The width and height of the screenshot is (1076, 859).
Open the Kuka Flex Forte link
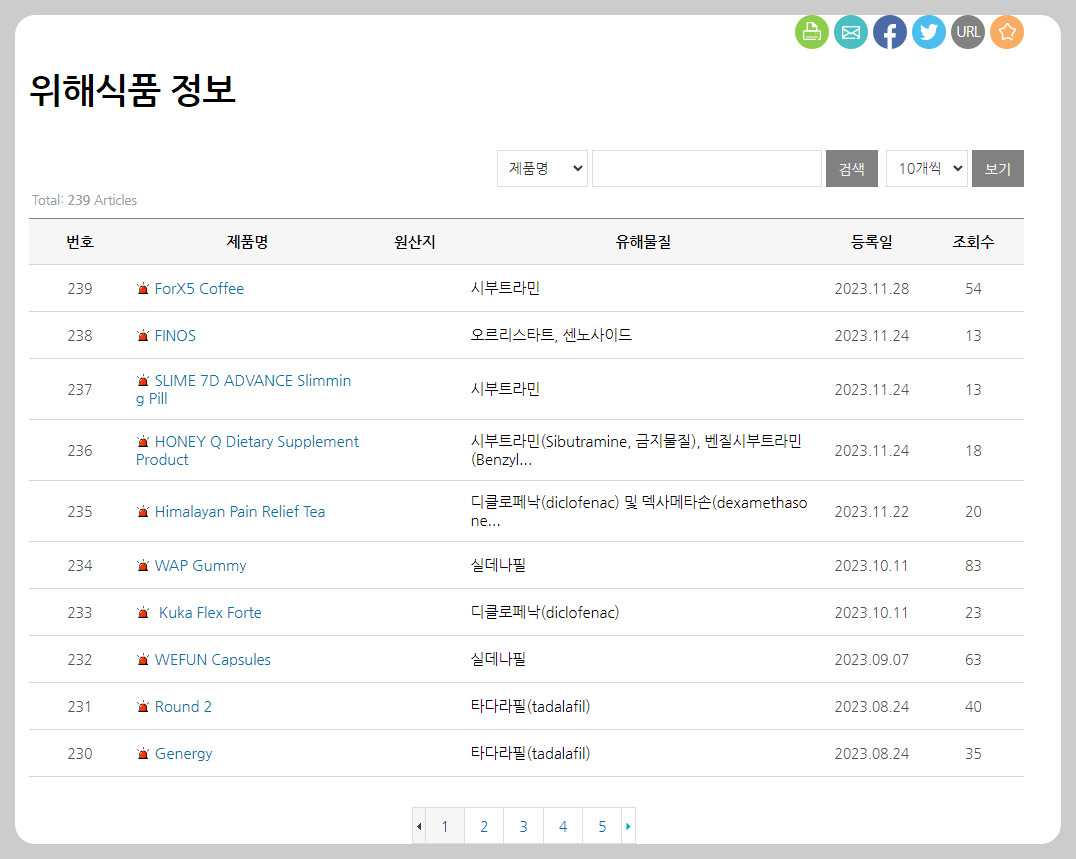pyautogui.click(x=210, y=613)
